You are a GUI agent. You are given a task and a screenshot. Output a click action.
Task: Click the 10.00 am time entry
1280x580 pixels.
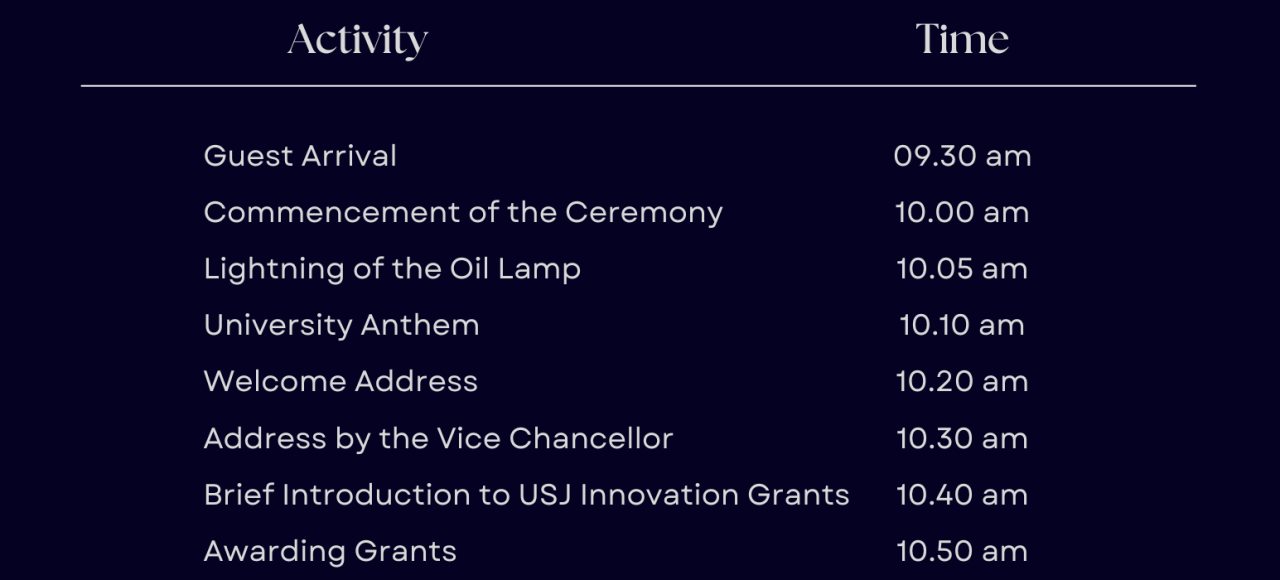962,212
